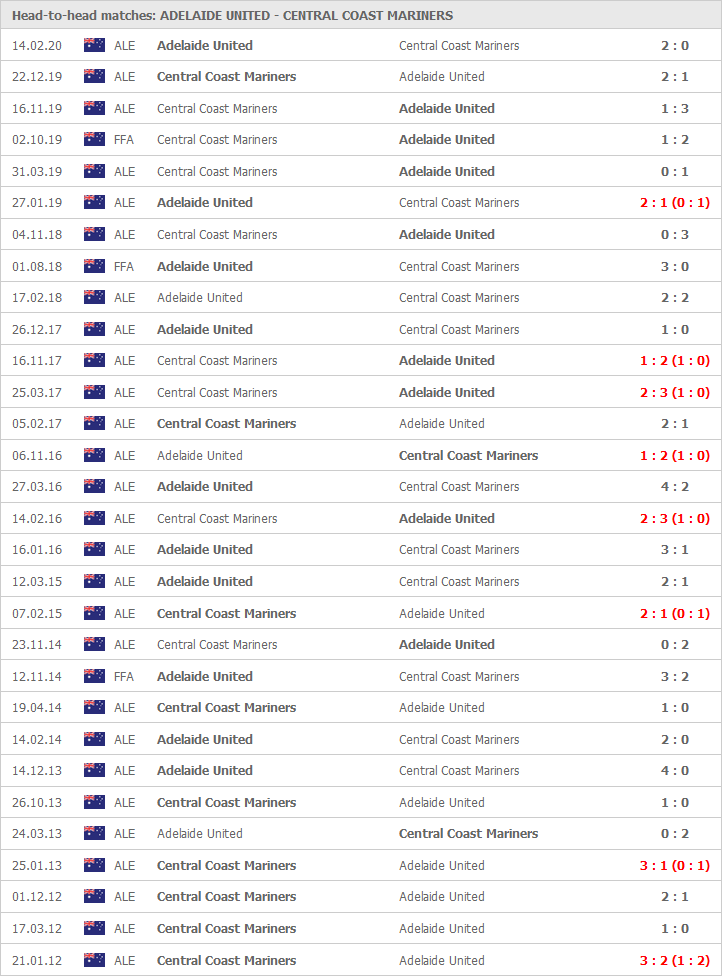This screenshot has height=976, width=722.
Task: Select the date 17.03.12
Action: [37, 929]
